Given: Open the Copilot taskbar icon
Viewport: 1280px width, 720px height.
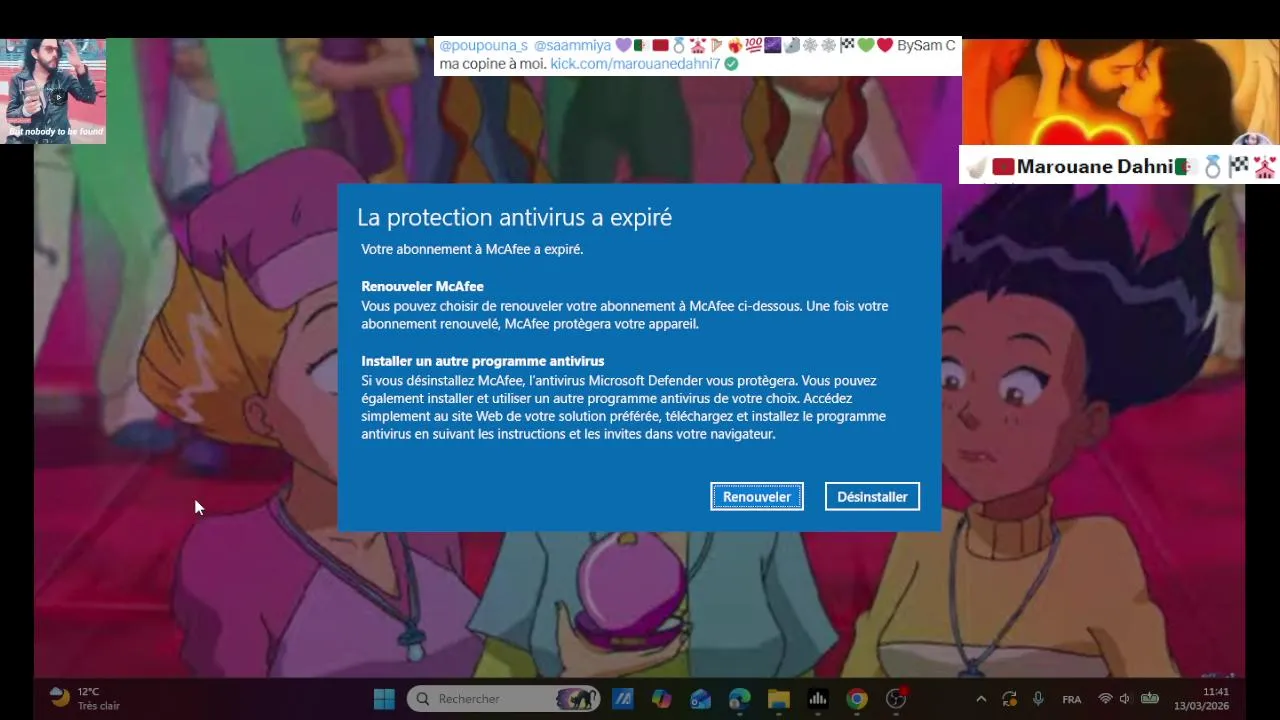Looking at the screenshot, I should pos(661,699).
